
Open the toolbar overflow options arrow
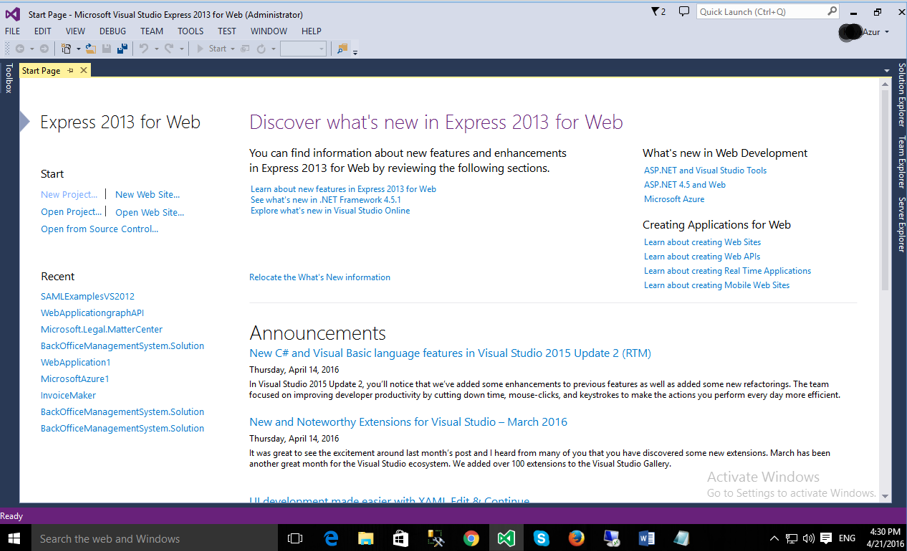point(355,51)
